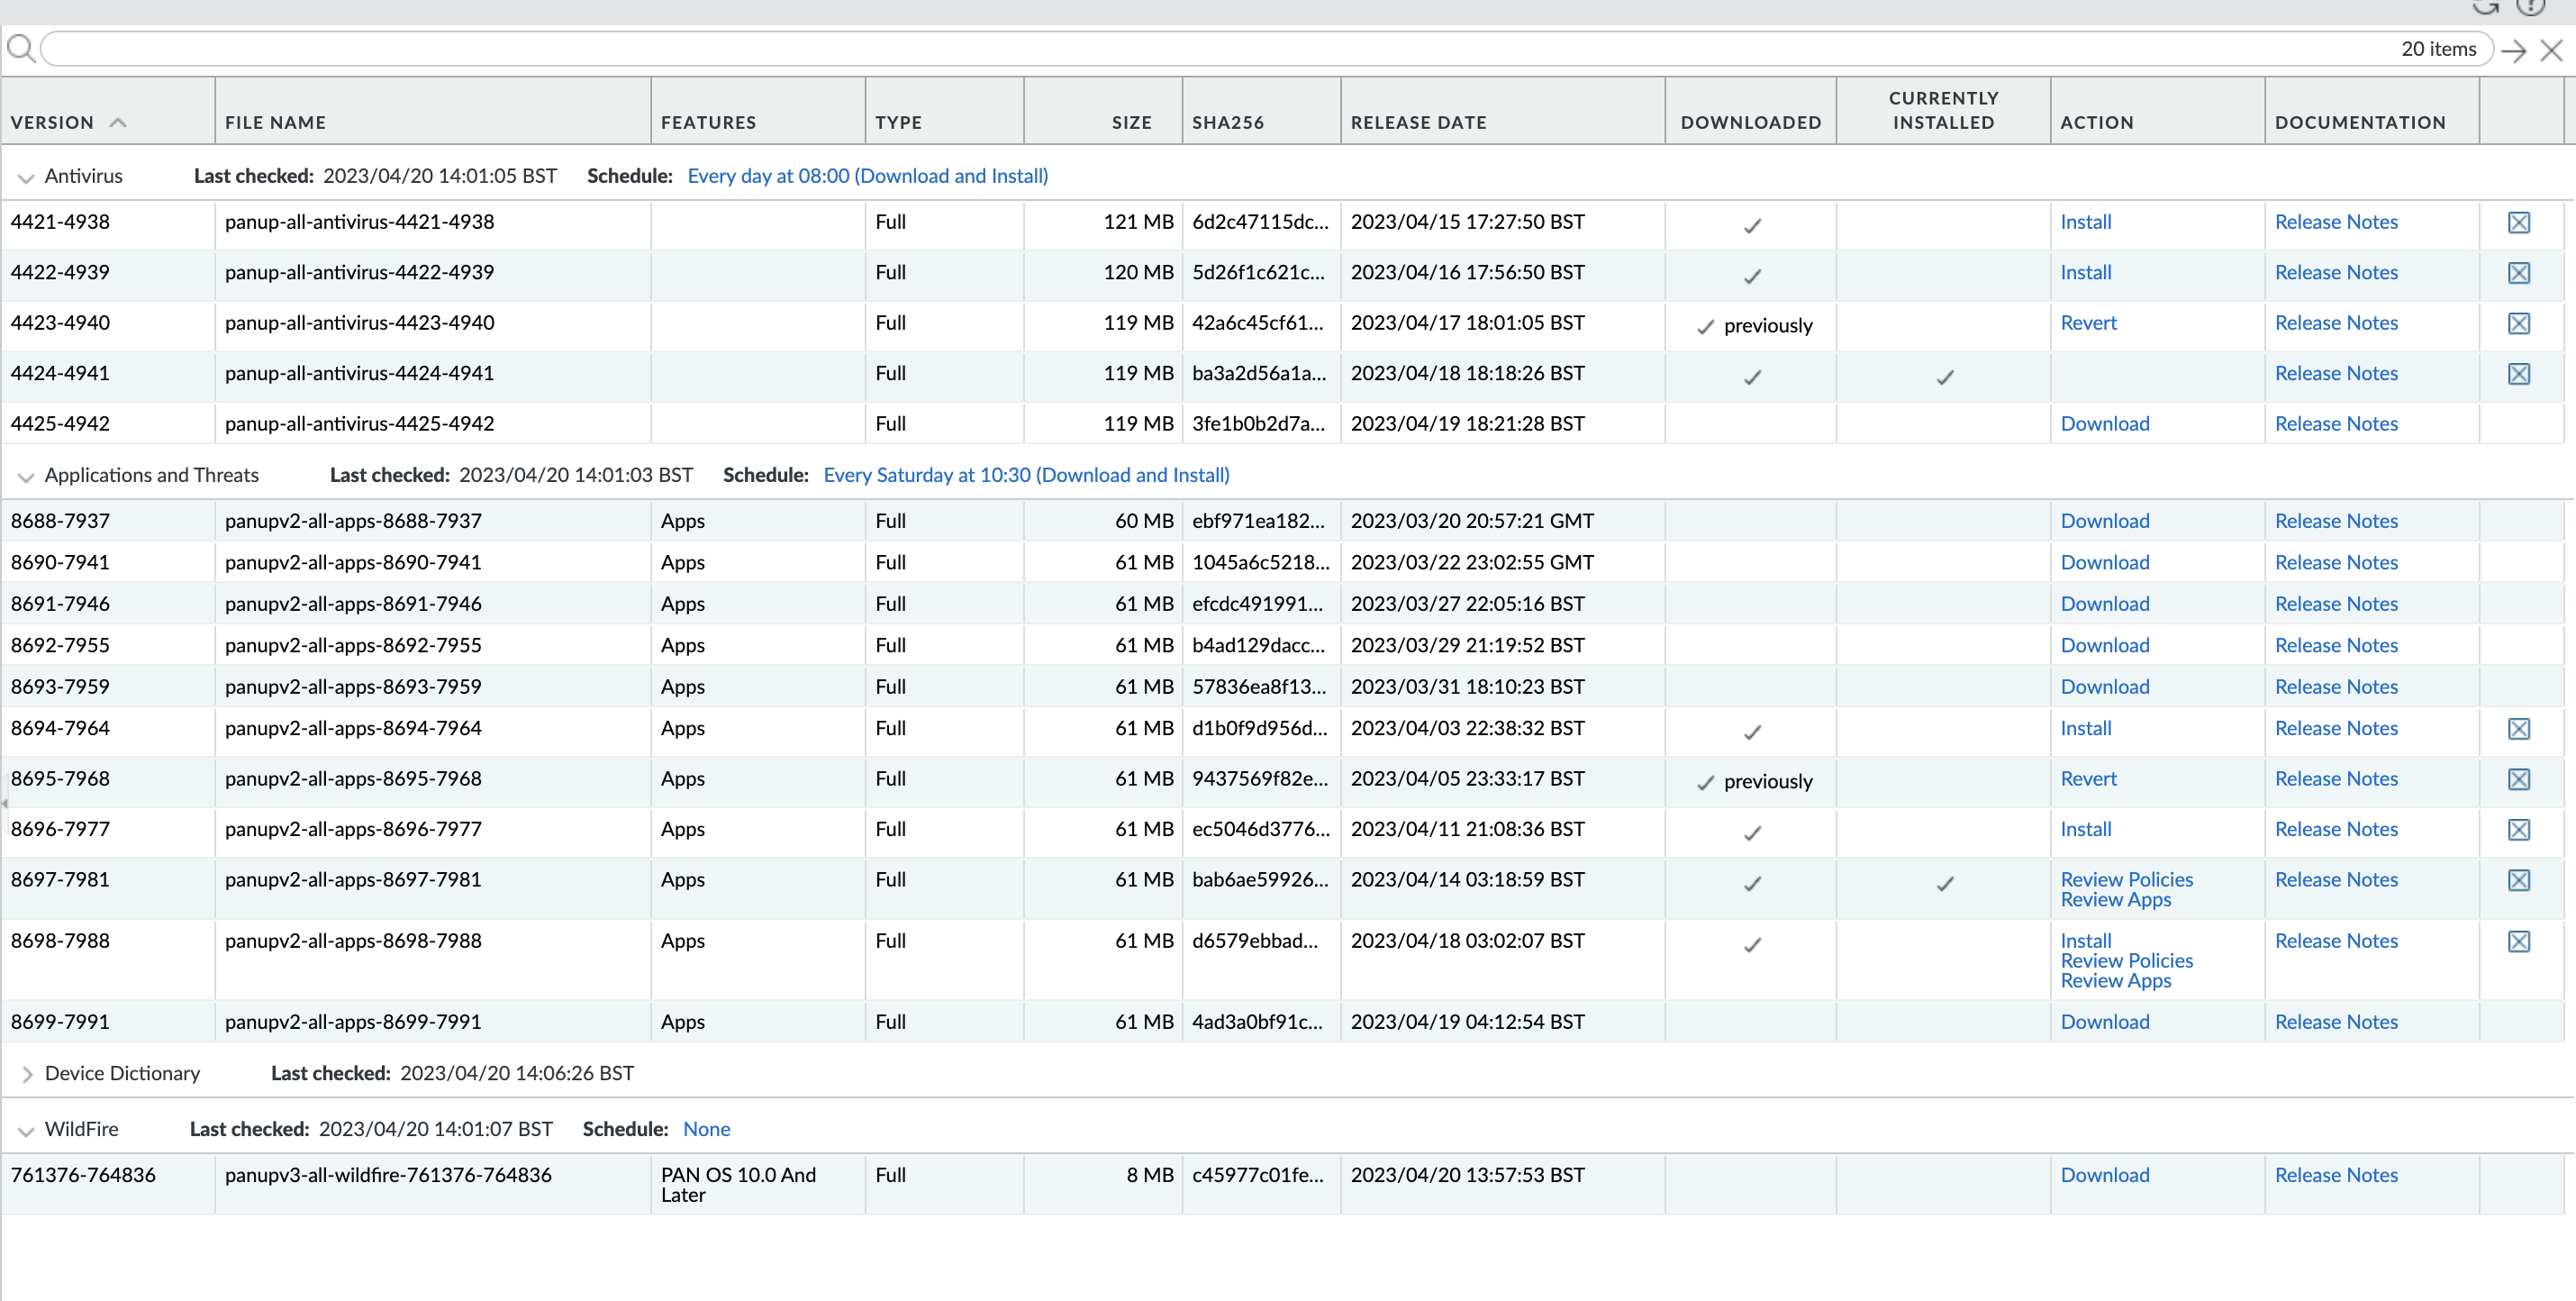Download antivirus version 4425-4942

pos(2104,423)
